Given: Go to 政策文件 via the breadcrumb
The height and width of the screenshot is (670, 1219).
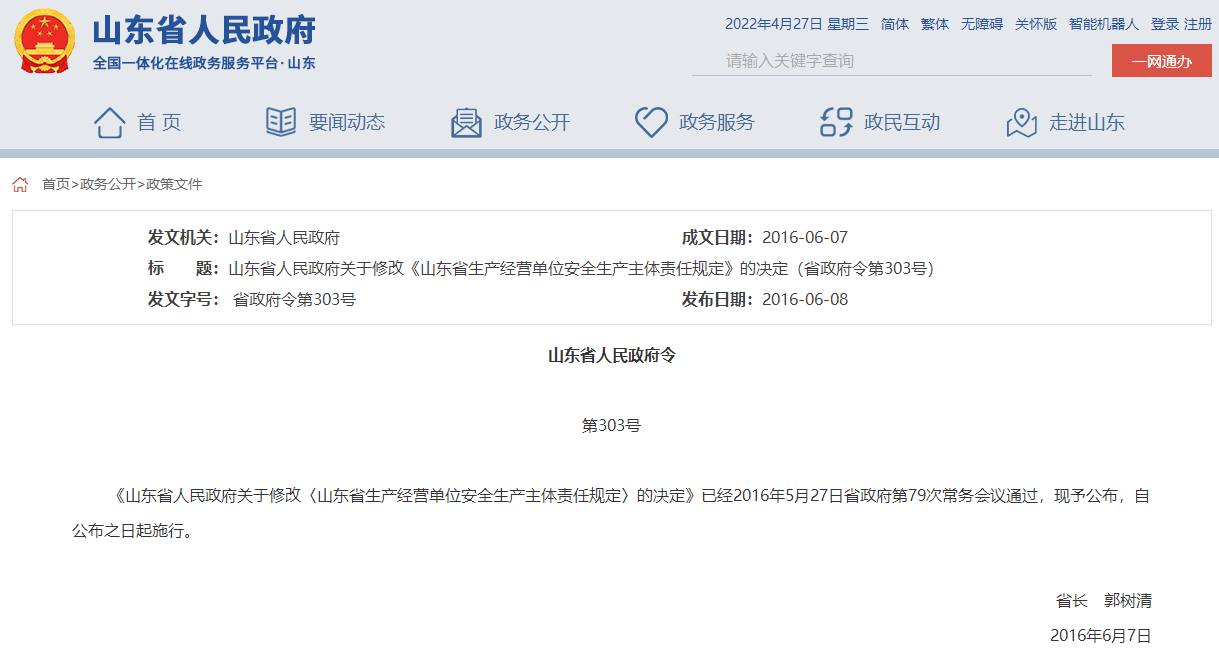Looking at the screenshot, I should 173,184.
